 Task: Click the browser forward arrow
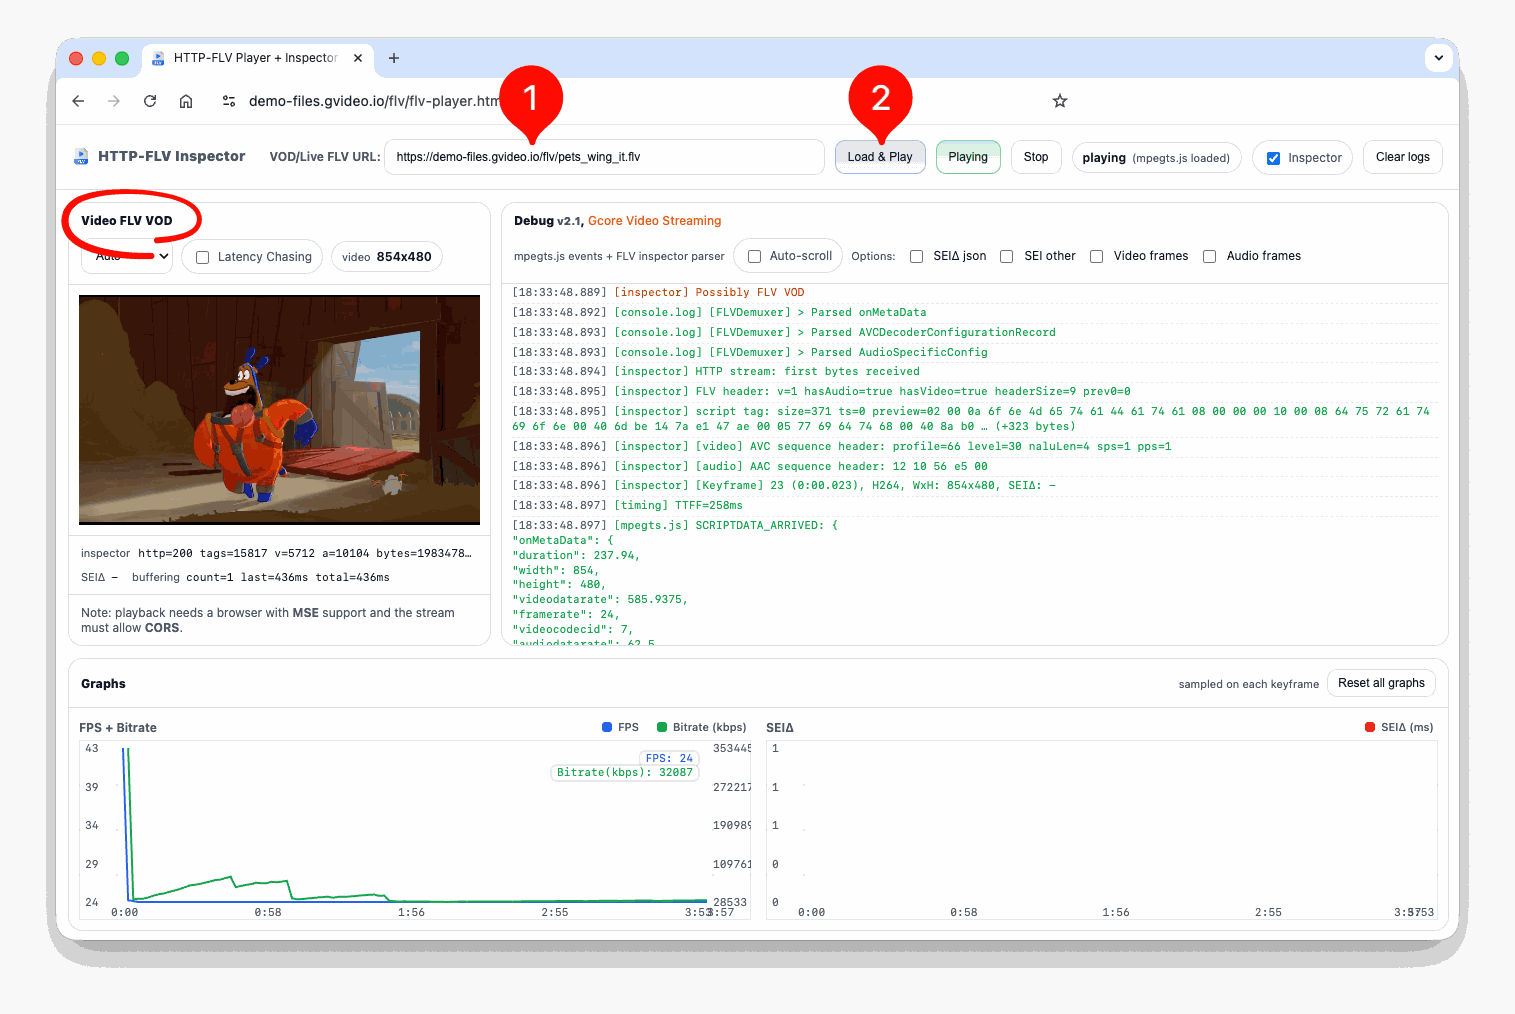pos(114,101)
